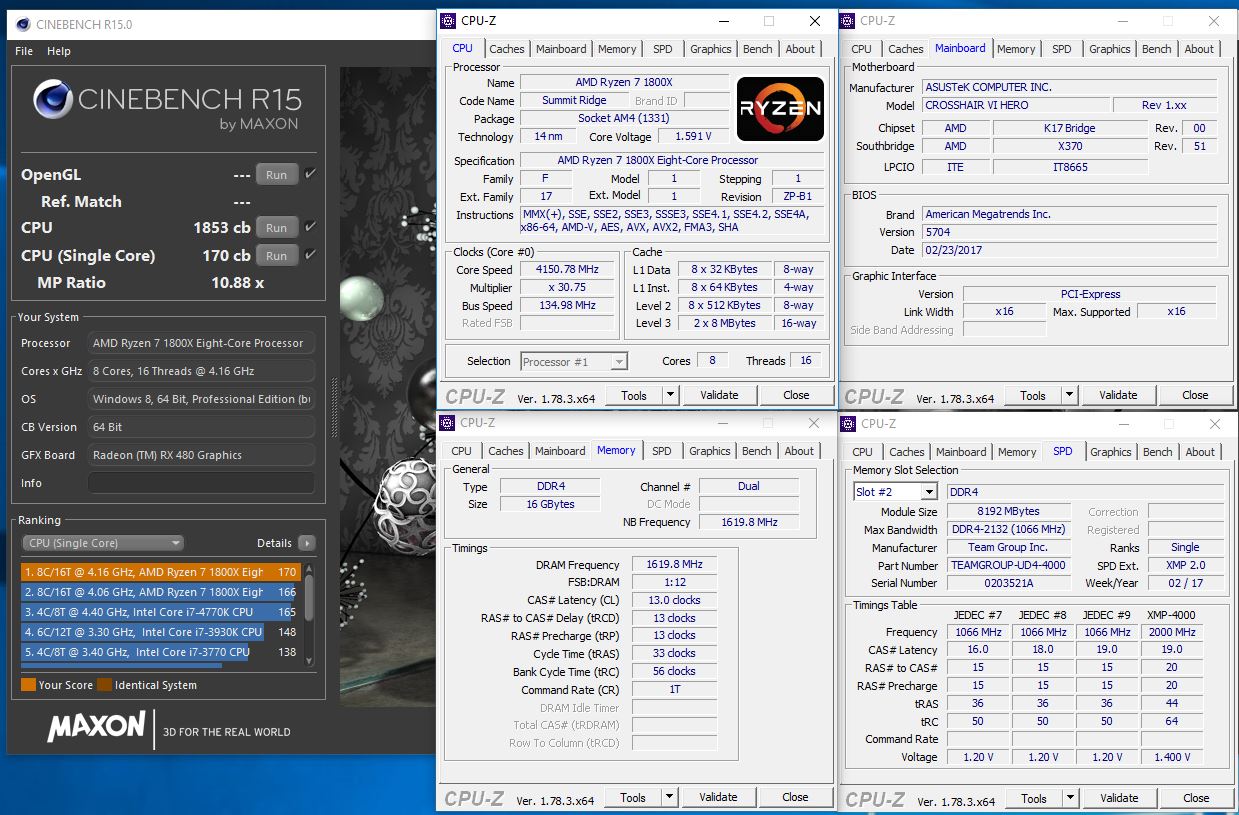Open the Tools dropdown arrow in the CPU tab window
Screen dimensions: 1239x815
pos(670,395)
